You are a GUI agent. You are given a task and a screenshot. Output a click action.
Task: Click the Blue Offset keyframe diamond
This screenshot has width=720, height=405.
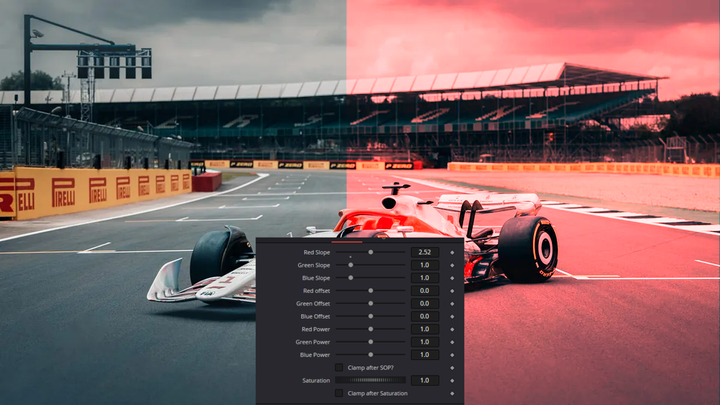(452, 316)
